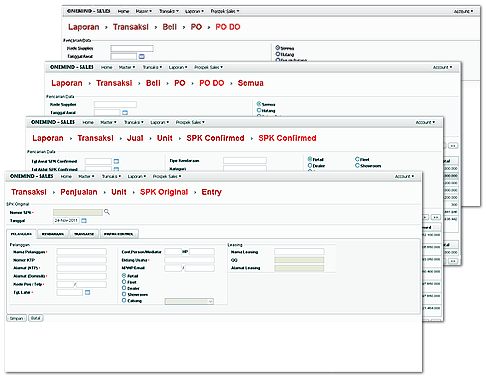
Task: Click the magnifier icon beside Nomor SPK
Action: [107, 212]
